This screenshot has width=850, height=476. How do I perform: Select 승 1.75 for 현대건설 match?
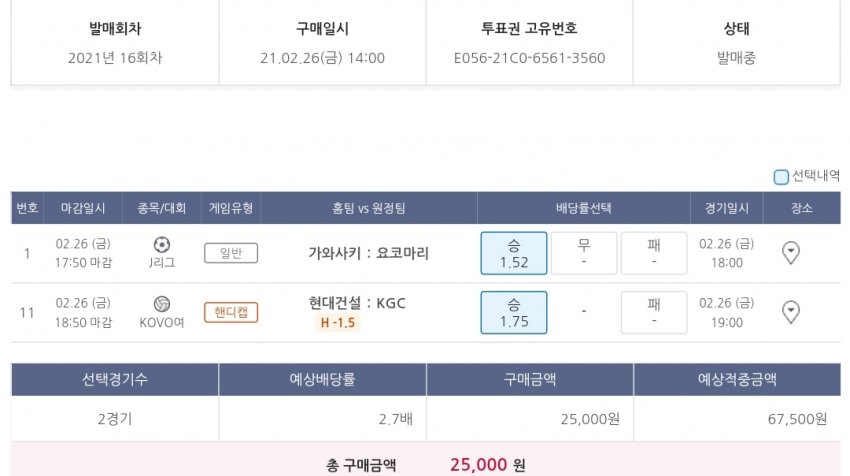(x=513, y=312)
